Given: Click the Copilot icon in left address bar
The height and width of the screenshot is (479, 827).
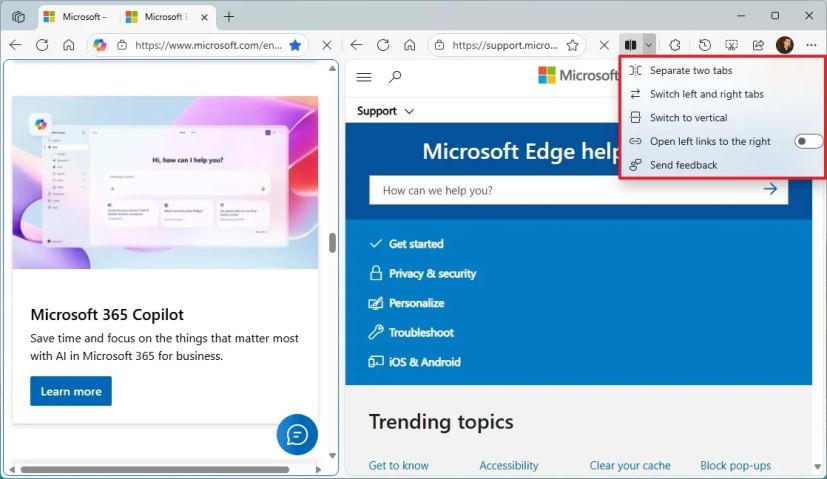Looking at the screenshot, I should 100,45.
